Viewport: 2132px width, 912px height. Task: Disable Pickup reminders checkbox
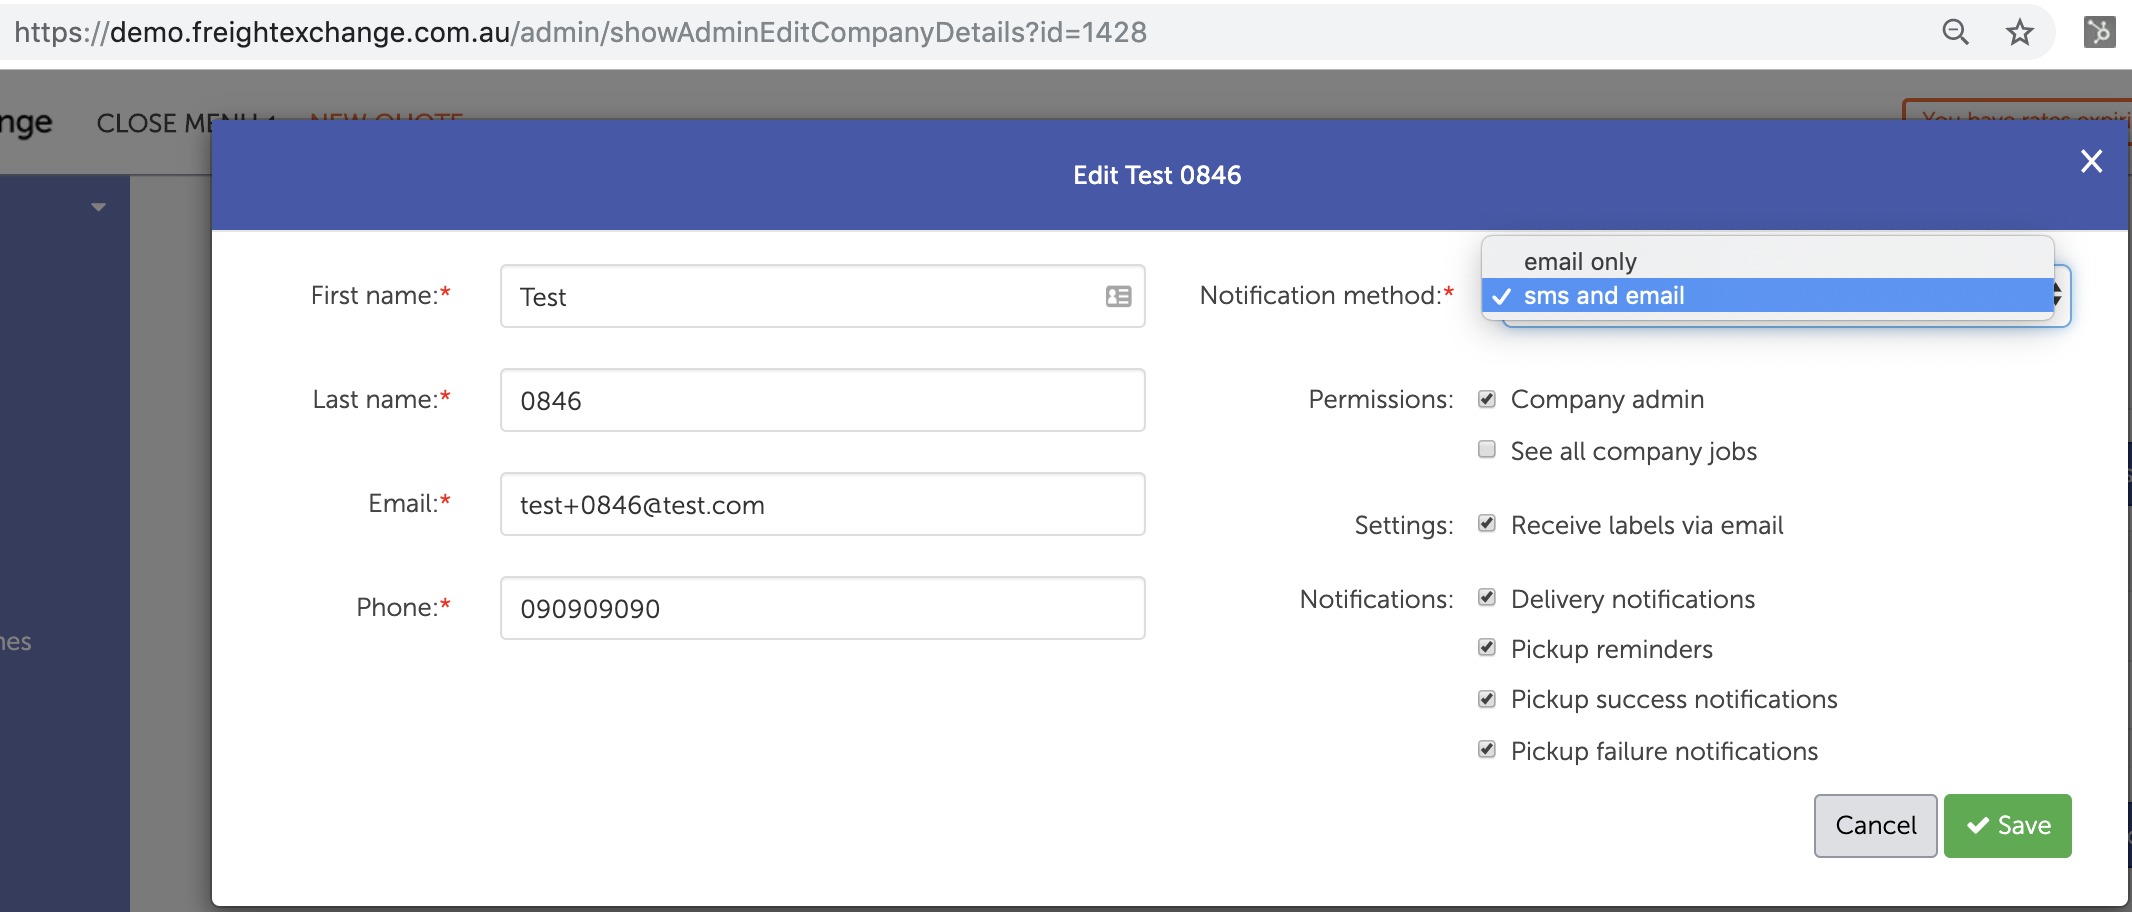1487,647
